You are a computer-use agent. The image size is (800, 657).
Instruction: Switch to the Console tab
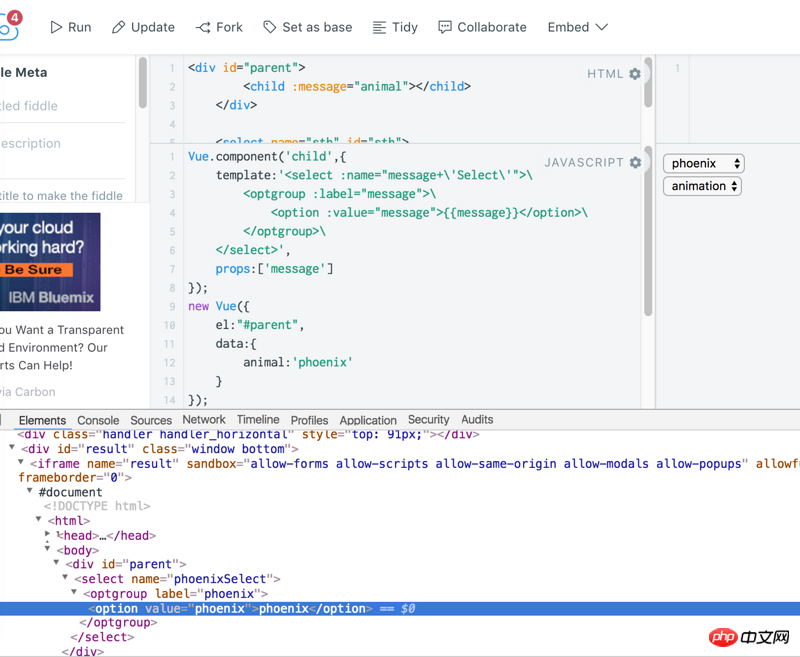tap(98, 420)
